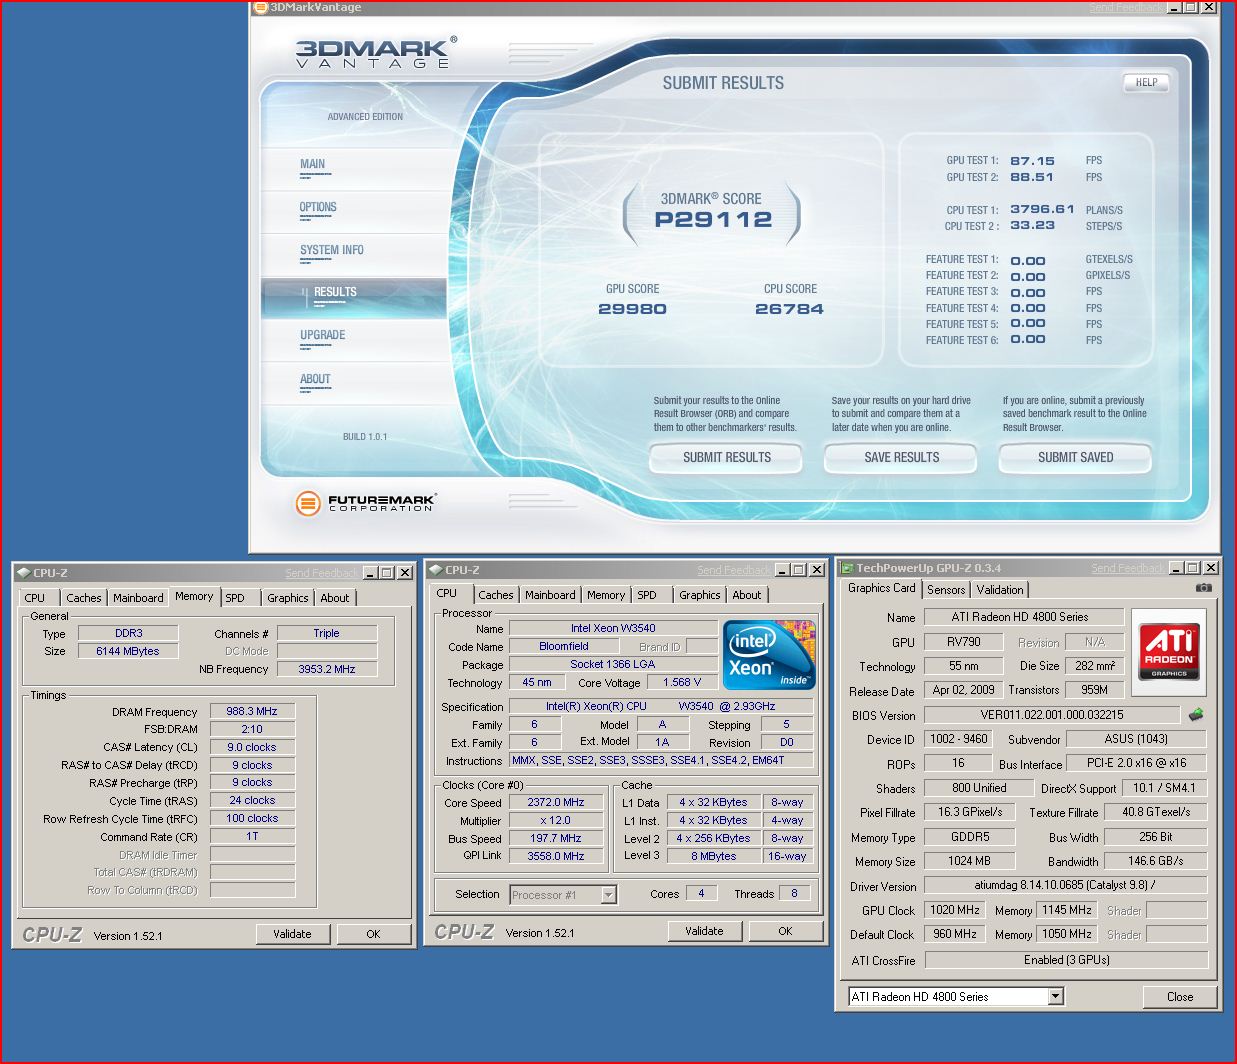1237x1064 pixels.
Task: Click the GPU-Z graphics card Name field
Action: point(1023,617)
